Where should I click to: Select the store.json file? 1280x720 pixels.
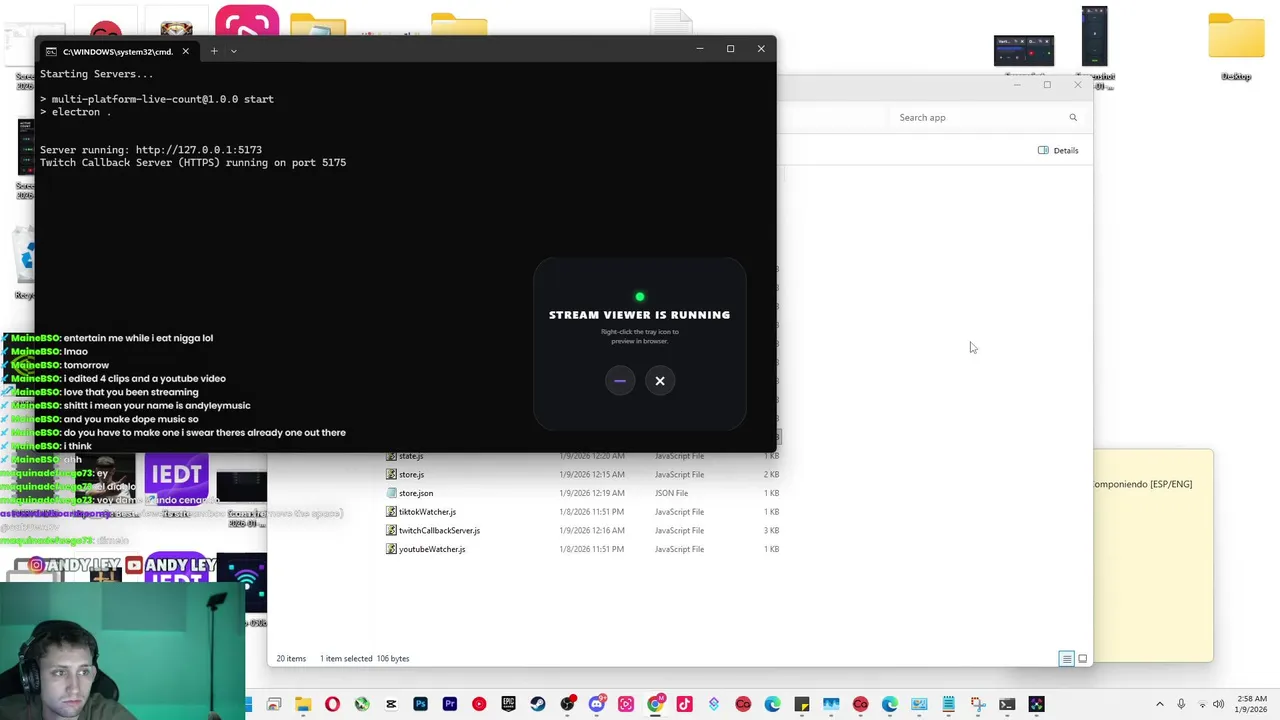pyautogui.click(x=415, y=494)
